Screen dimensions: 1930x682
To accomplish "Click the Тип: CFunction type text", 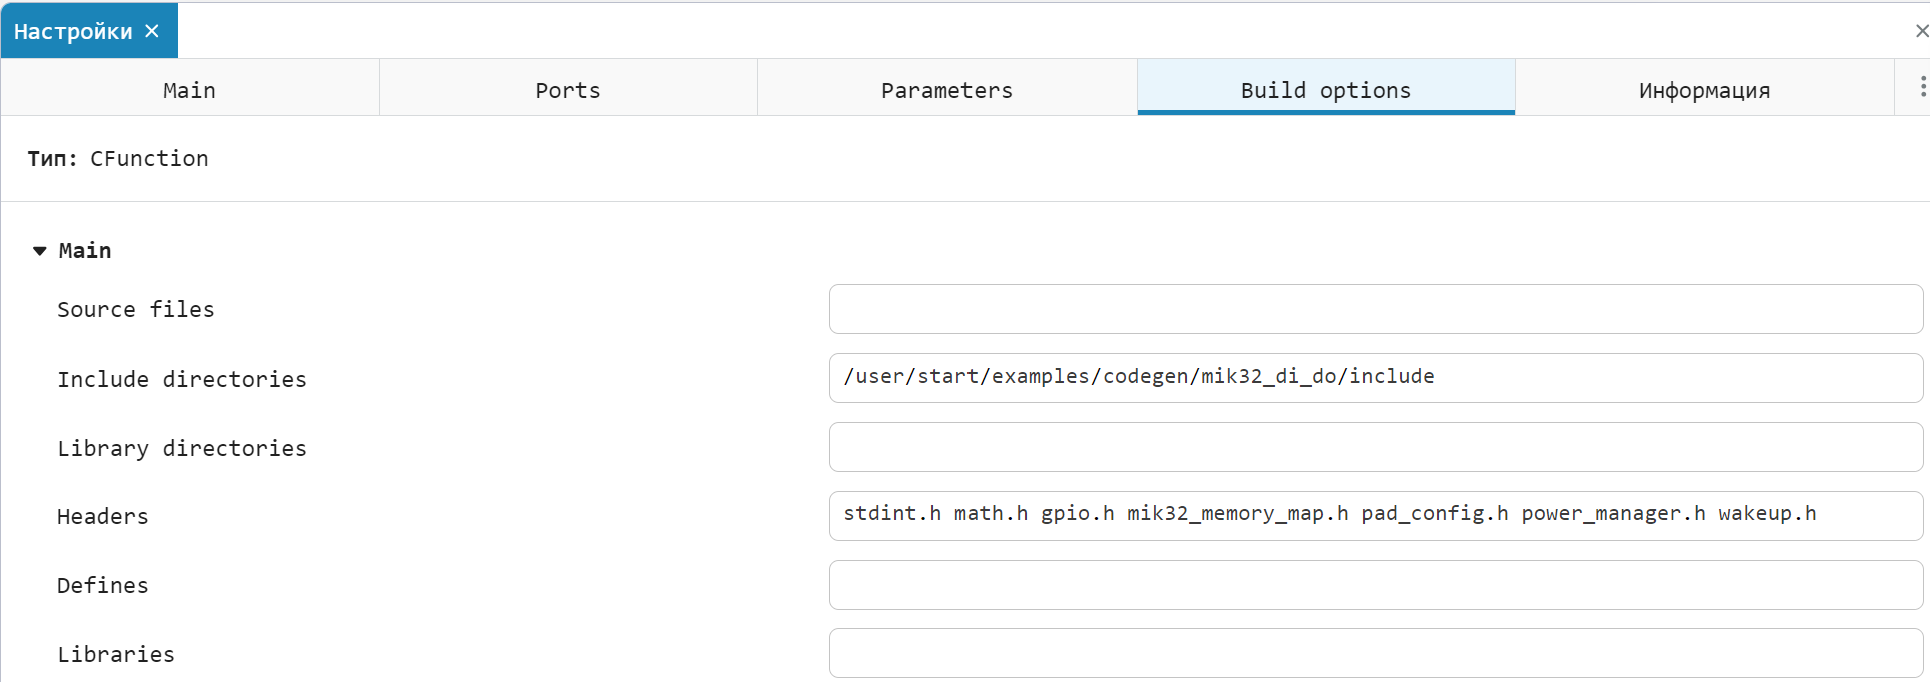I will point(118,159).
